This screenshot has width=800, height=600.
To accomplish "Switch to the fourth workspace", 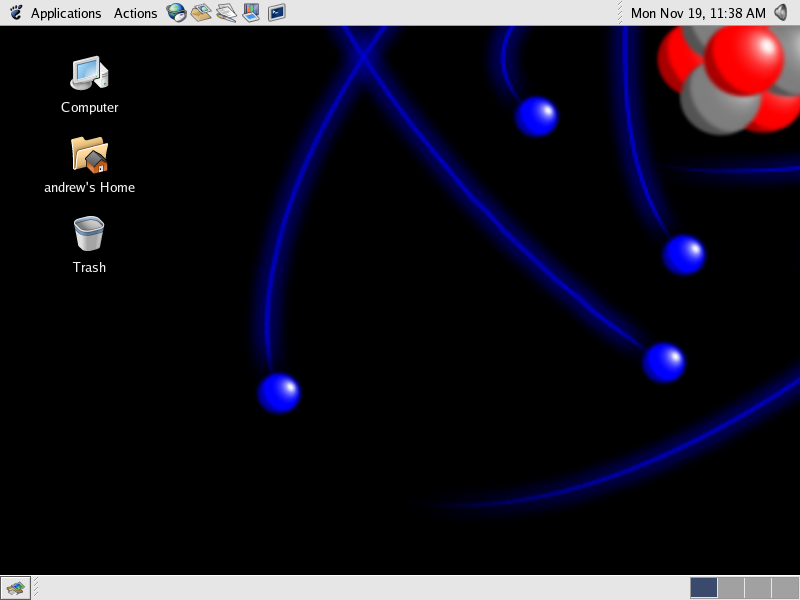I will (x=785, y=588).
